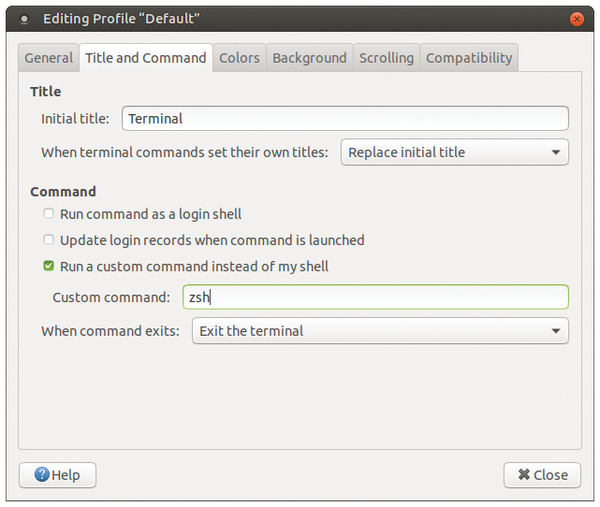This screenshot has height=507, width=600.
Task: Switch to the General tab
Action: (x=49, y=58)
